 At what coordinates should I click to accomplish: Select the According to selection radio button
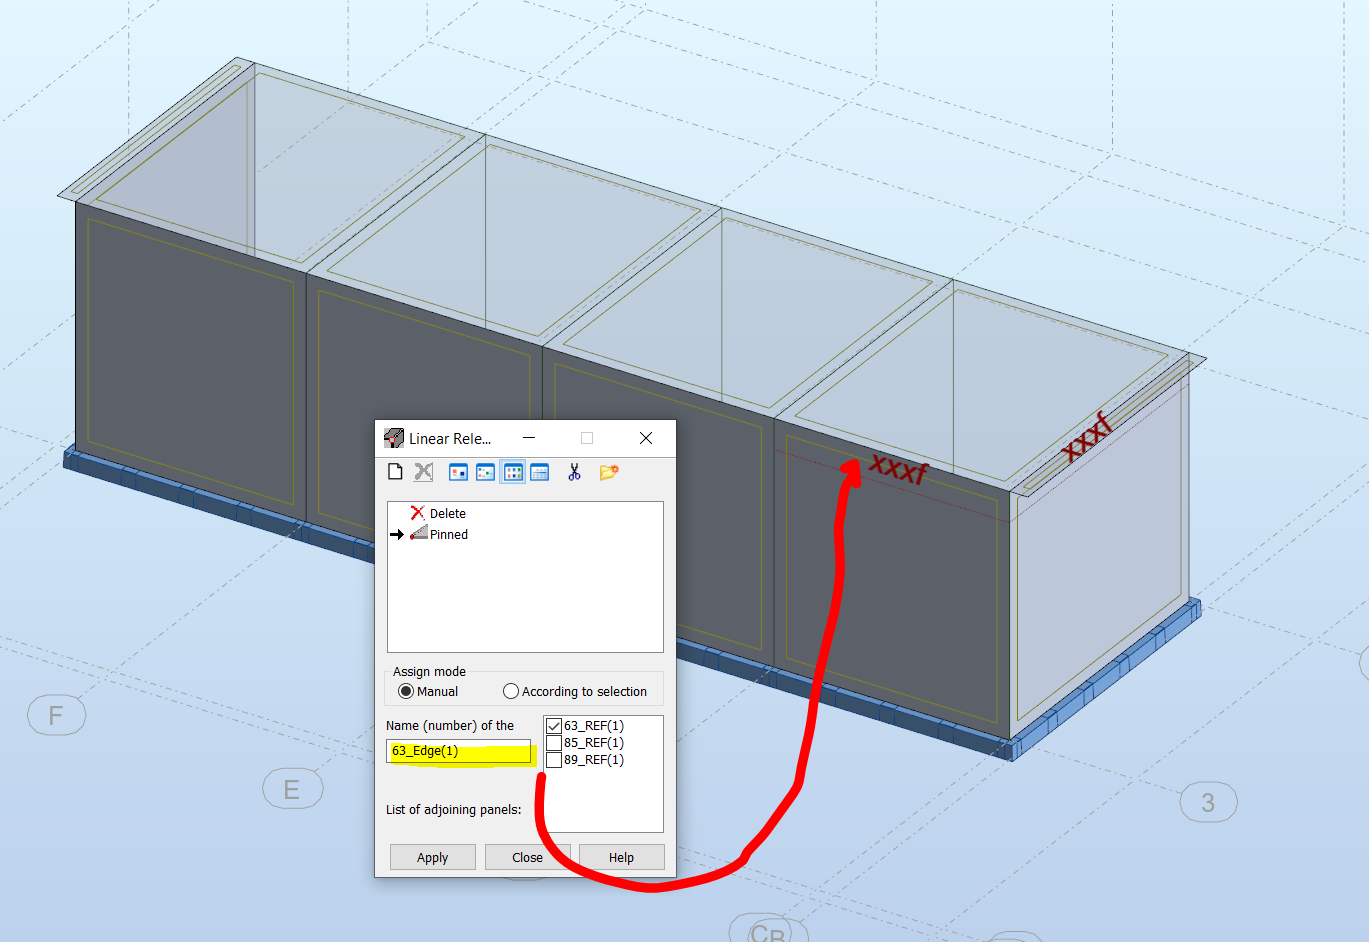click(x=511, y=690)
